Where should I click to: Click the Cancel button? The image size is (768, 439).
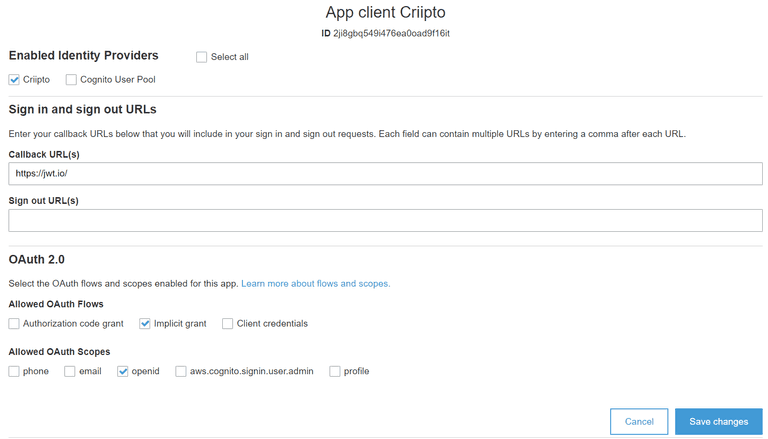(639, 421)
